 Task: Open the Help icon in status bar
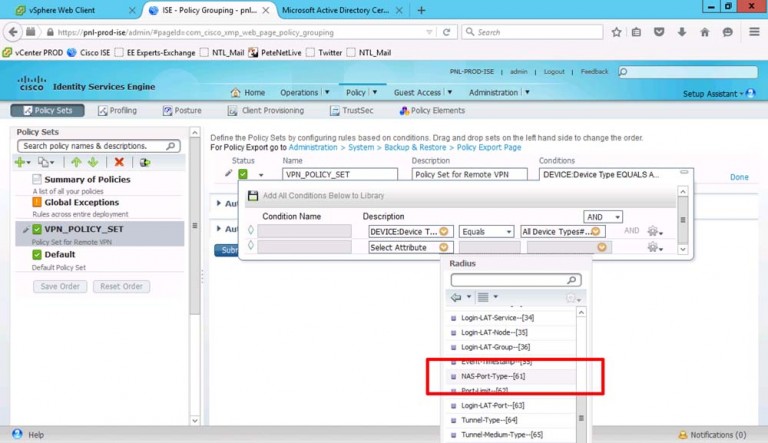pos(18,434)
